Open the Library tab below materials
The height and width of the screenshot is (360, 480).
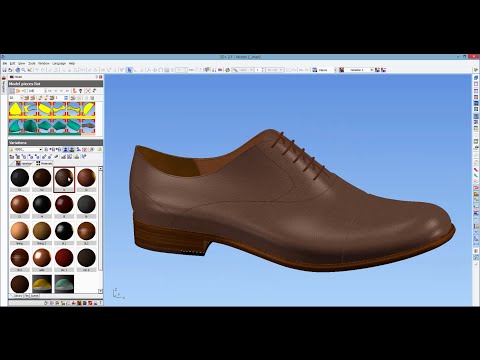[x=17, y=296]
